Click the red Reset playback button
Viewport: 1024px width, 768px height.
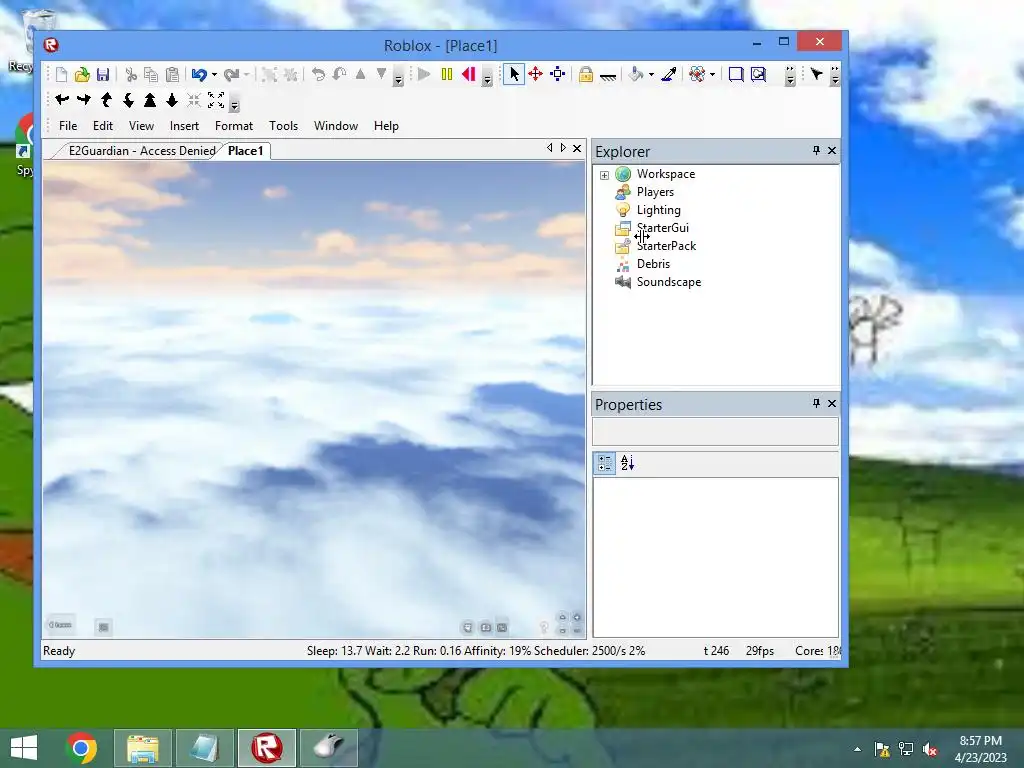click(468, 74)
